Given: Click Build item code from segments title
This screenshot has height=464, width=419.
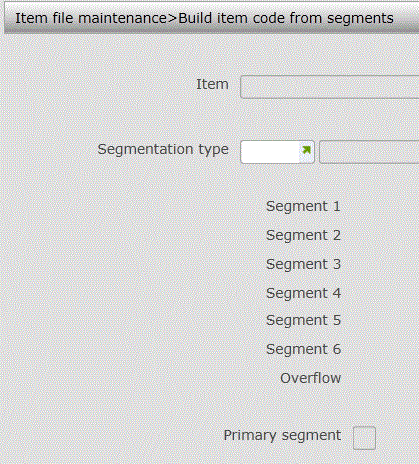Looking at the screenshot, I should pyautogui.click(x=286, y=18).
